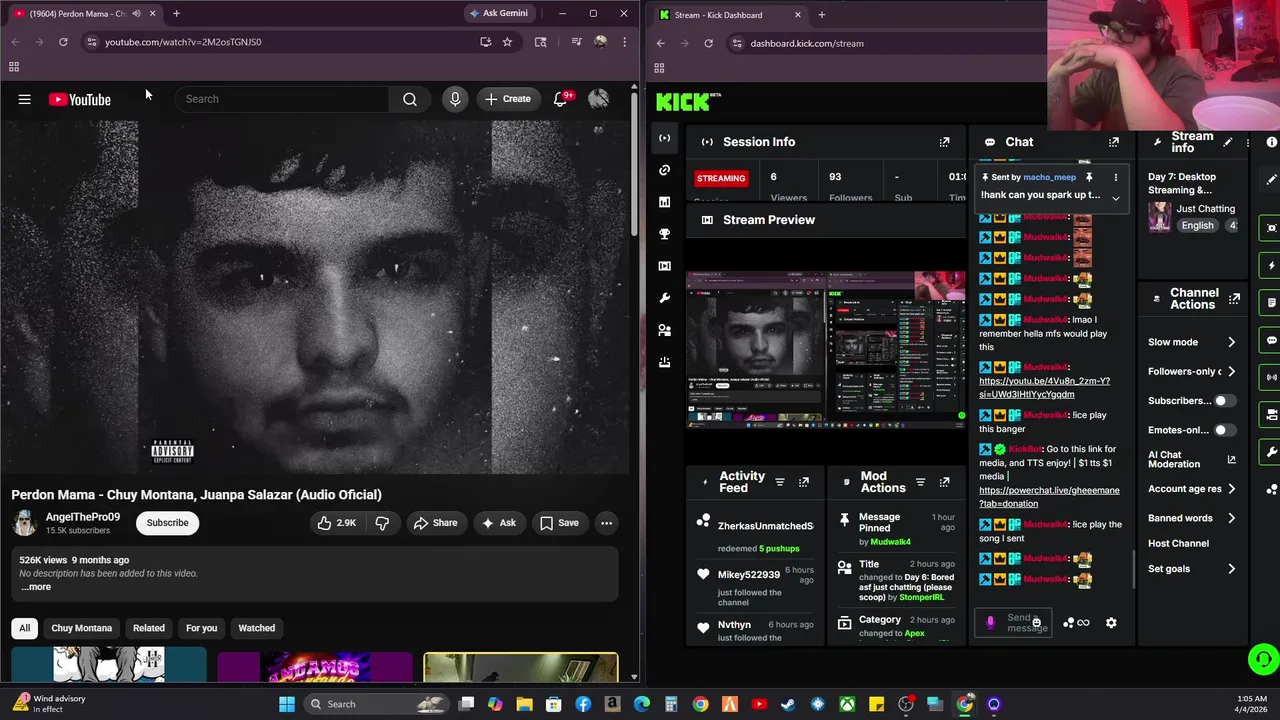1280x720 pixels.
Task: Reload the YouTube tab
Action: [63, 42]
